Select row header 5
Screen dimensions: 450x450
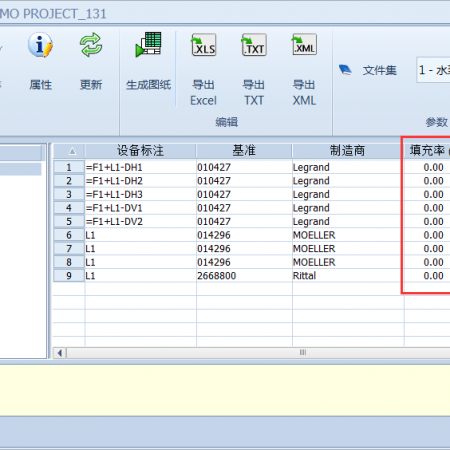click(69, 222)
